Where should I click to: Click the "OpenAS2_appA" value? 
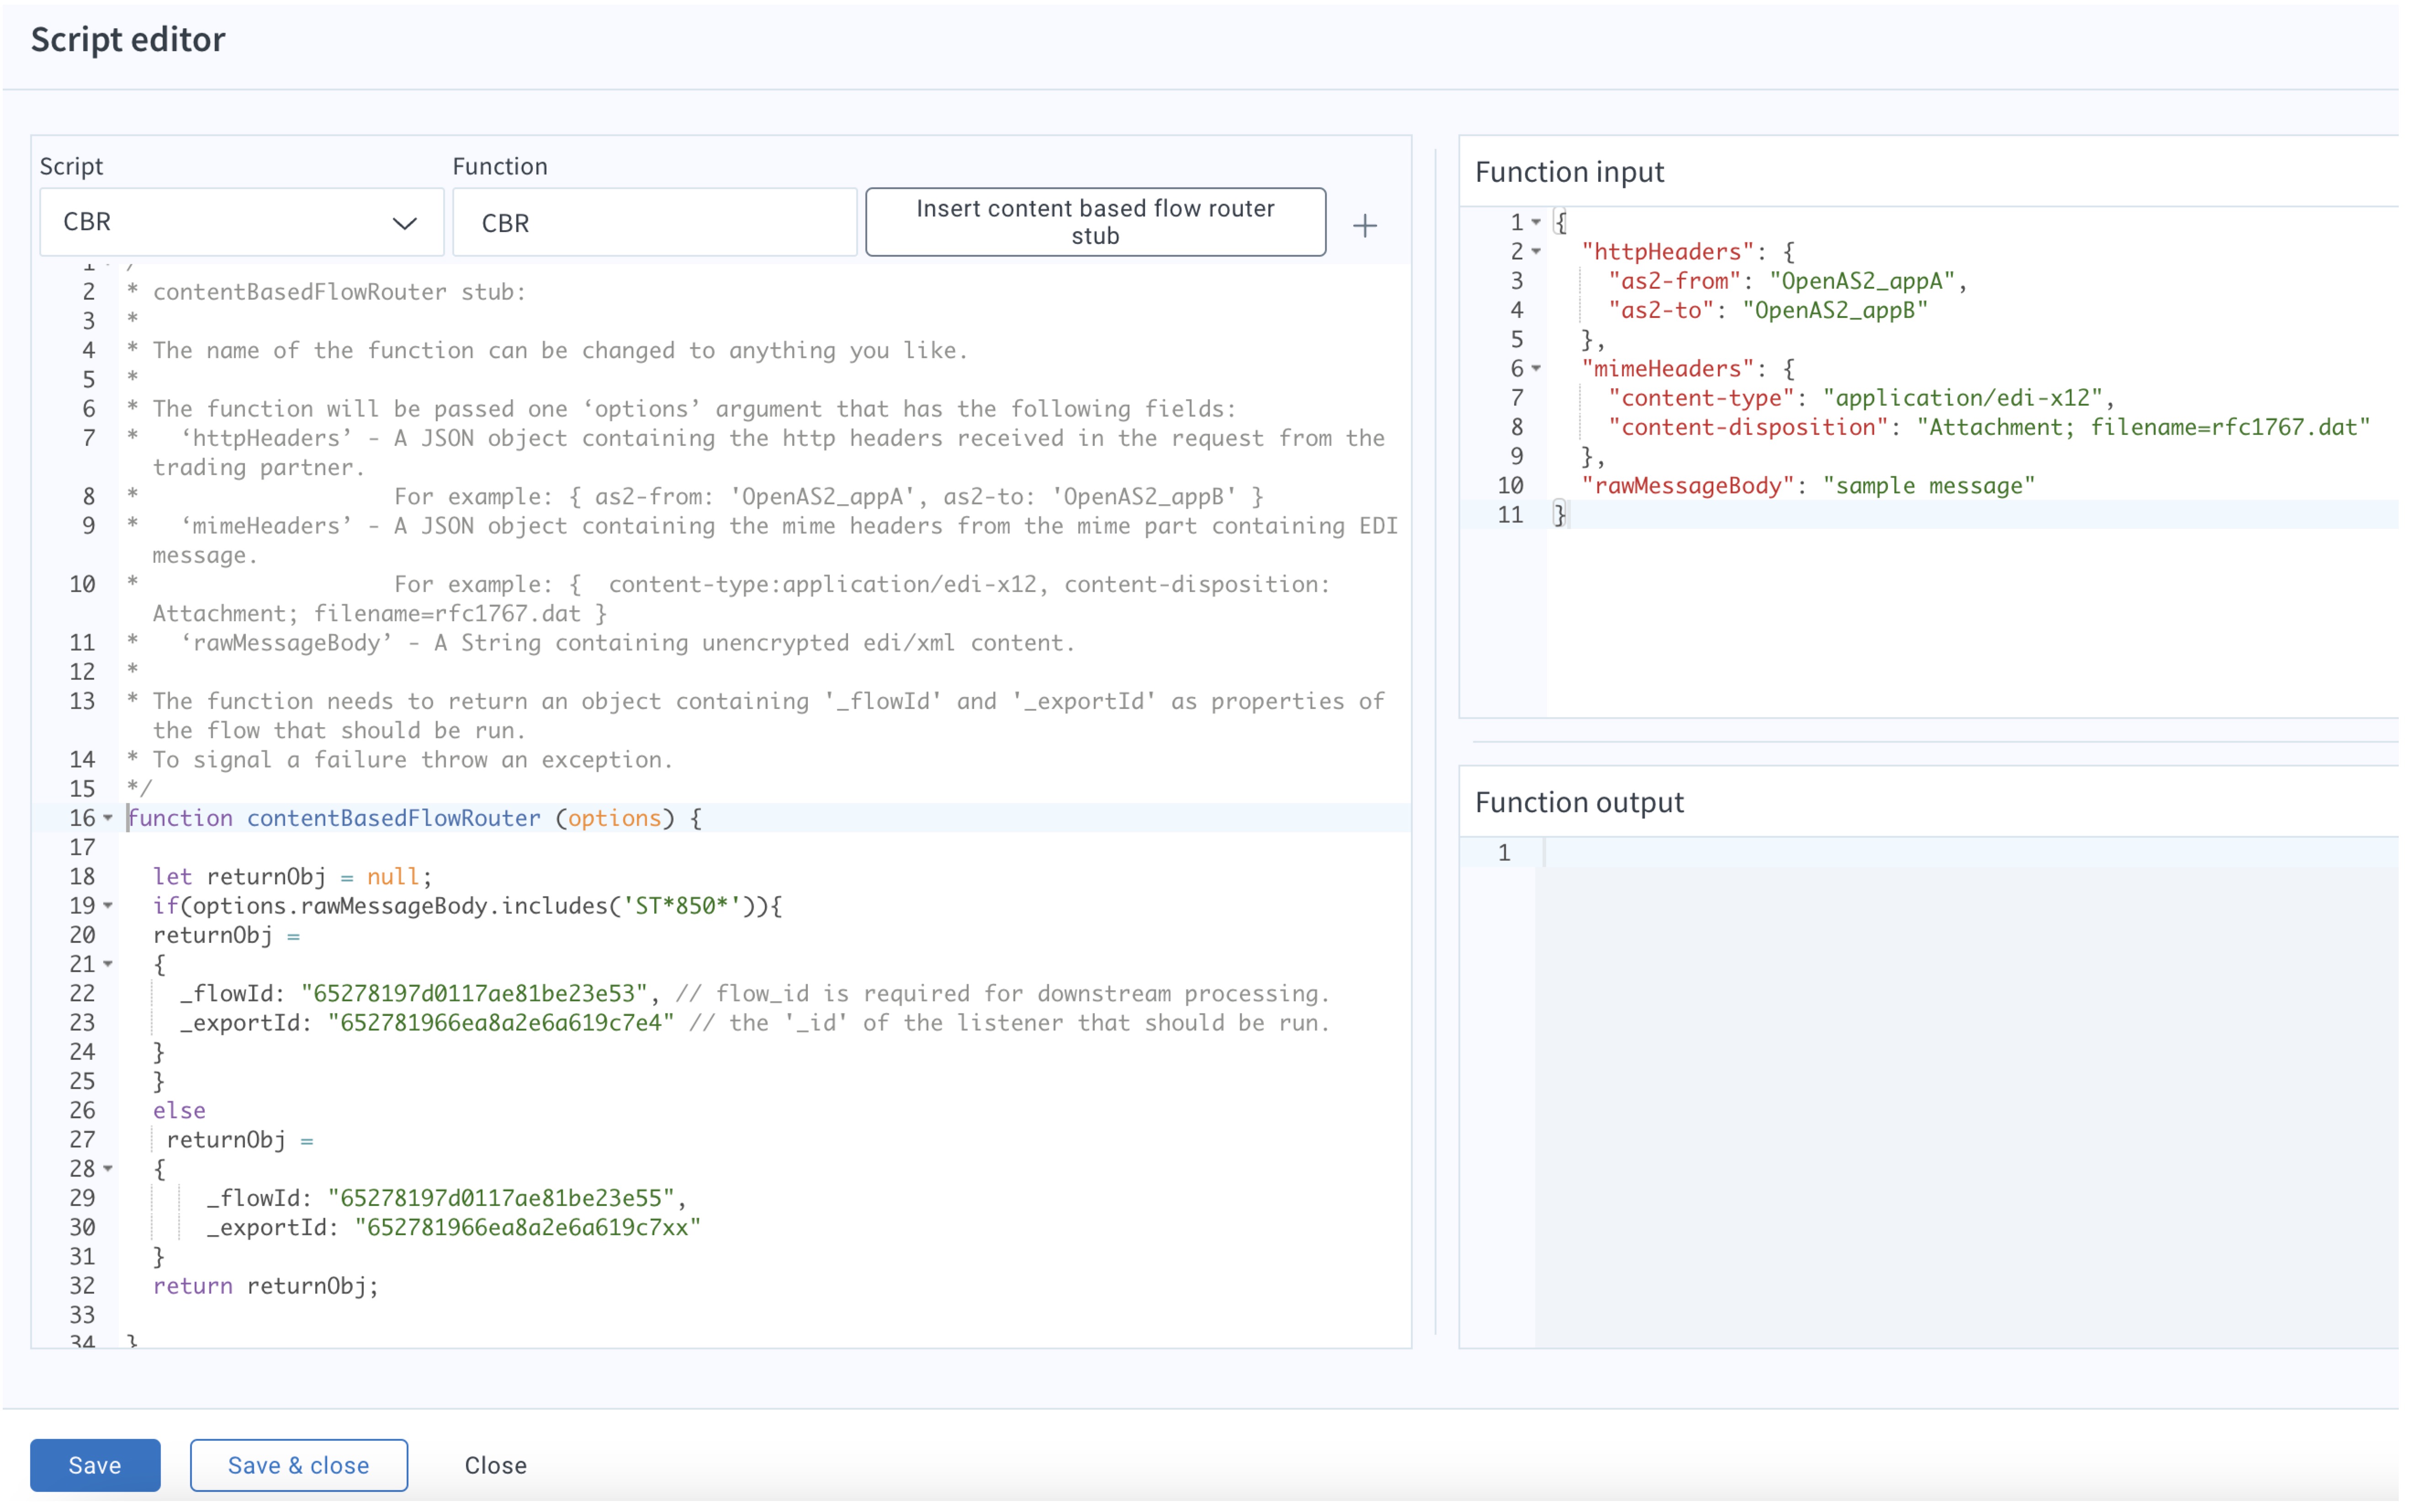click(x=1861, y=281)
